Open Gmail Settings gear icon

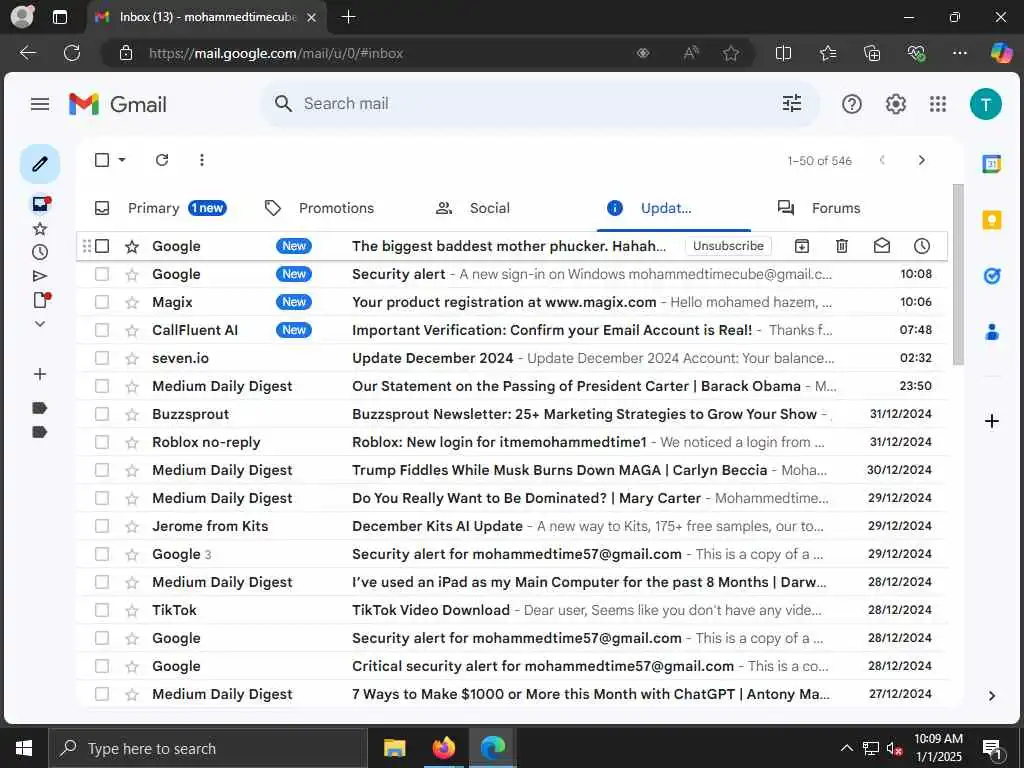pos(895,104)
